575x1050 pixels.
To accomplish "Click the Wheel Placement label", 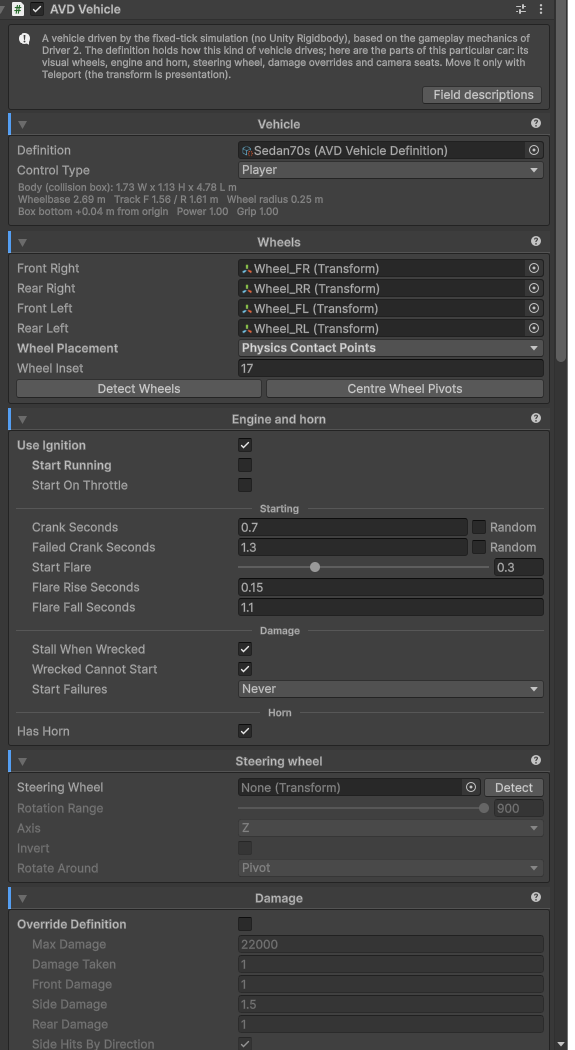I will click(68, 348).
